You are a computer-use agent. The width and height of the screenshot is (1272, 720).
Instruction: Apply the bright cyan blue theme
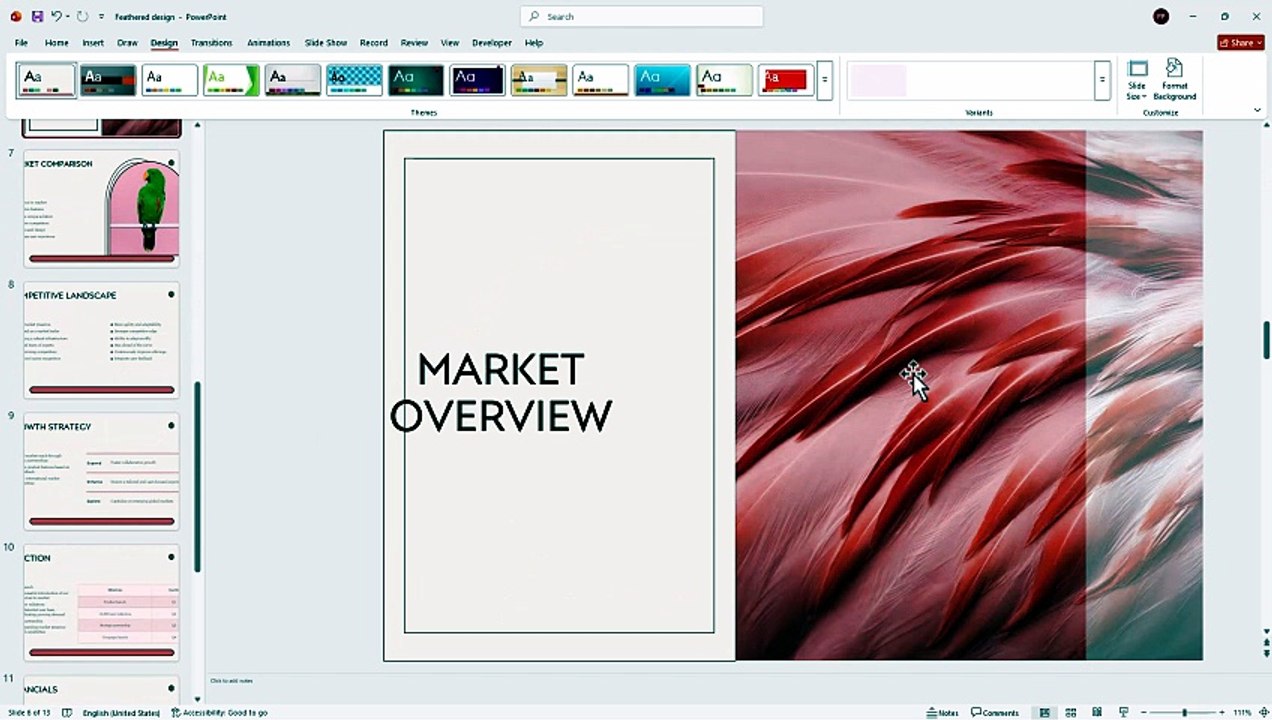click(662, 80)
